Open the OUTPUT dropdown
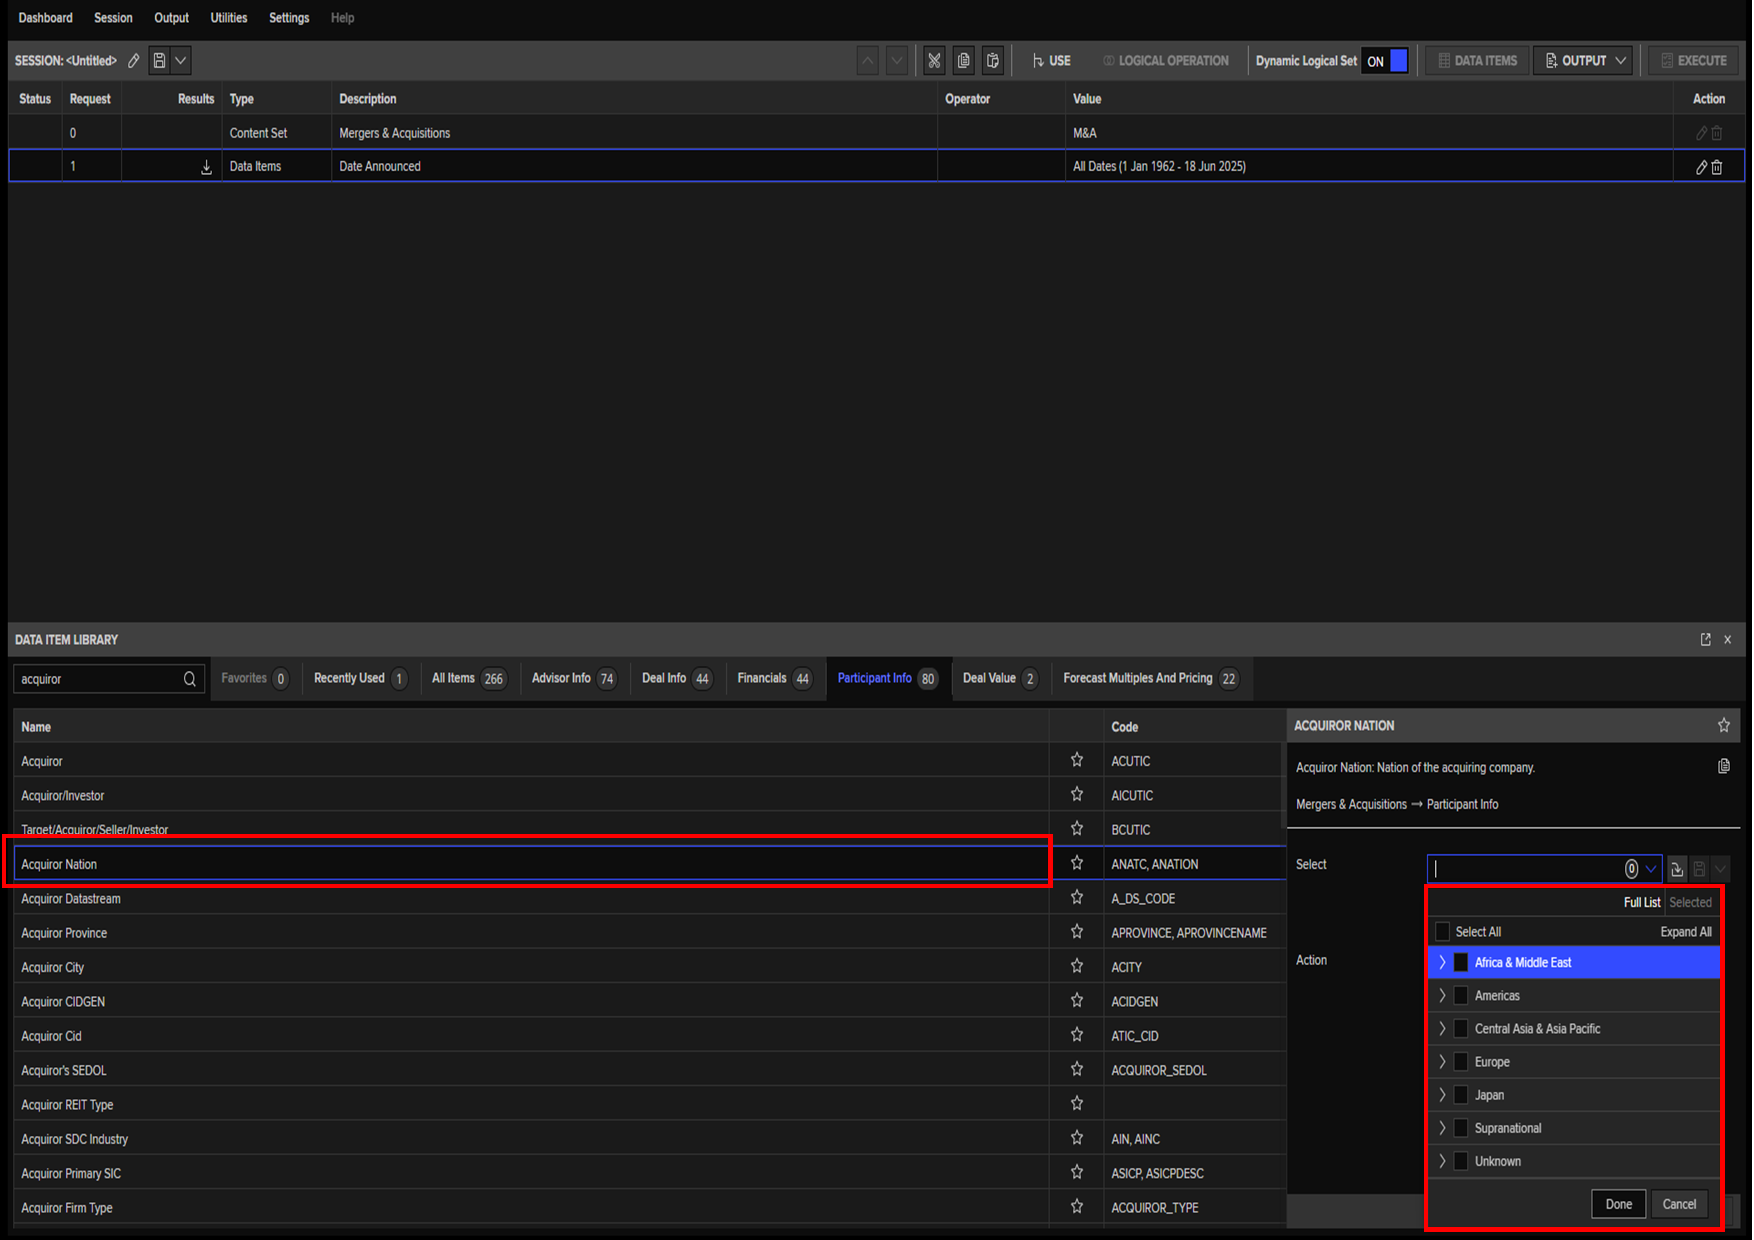1754x1240 pixels. (x=1583, y=61)
